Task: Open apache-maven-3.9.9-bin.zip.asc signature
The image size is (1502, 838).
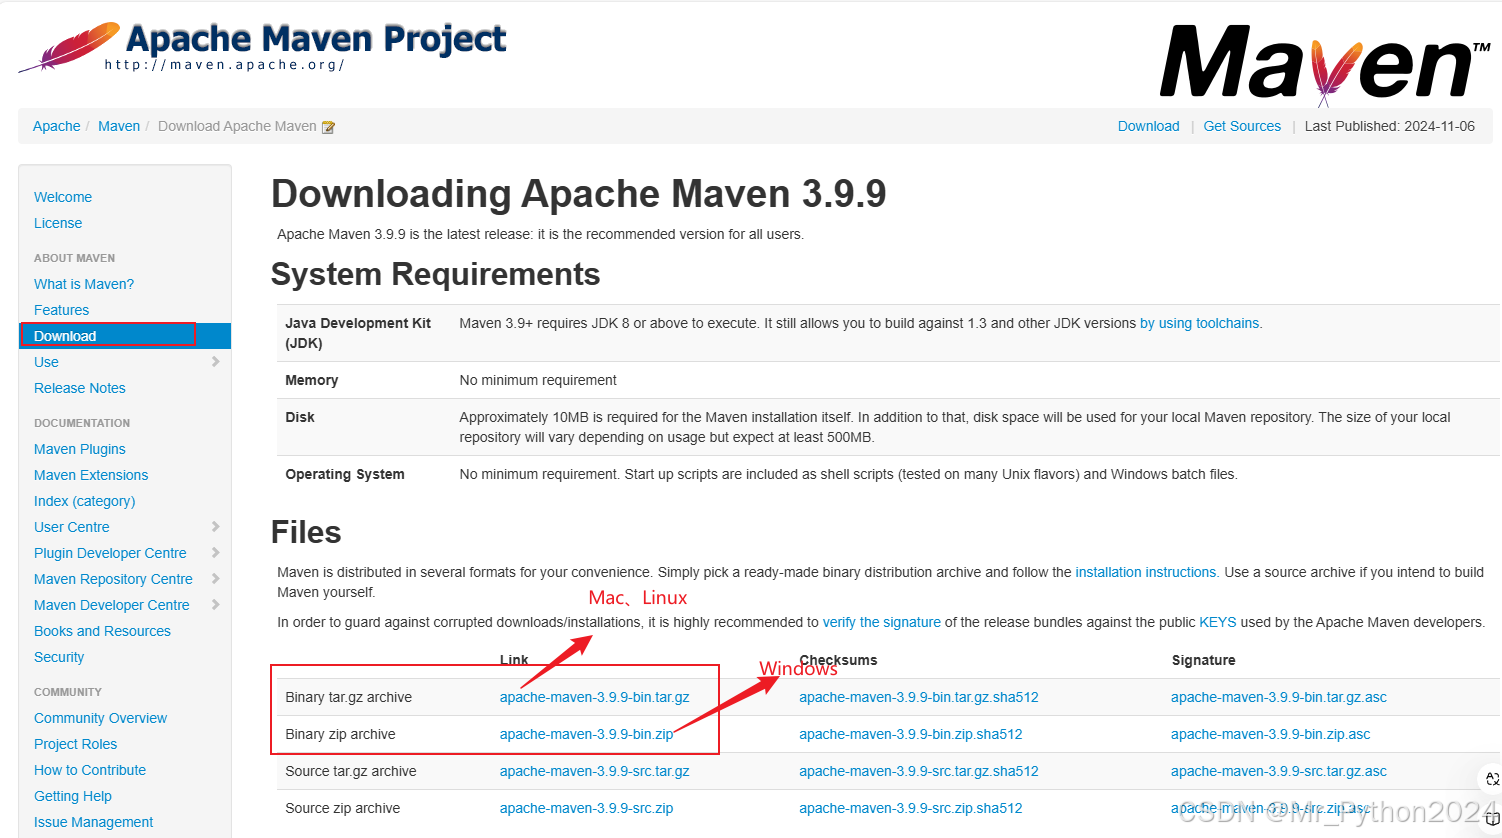Action: coord(1270,734)
